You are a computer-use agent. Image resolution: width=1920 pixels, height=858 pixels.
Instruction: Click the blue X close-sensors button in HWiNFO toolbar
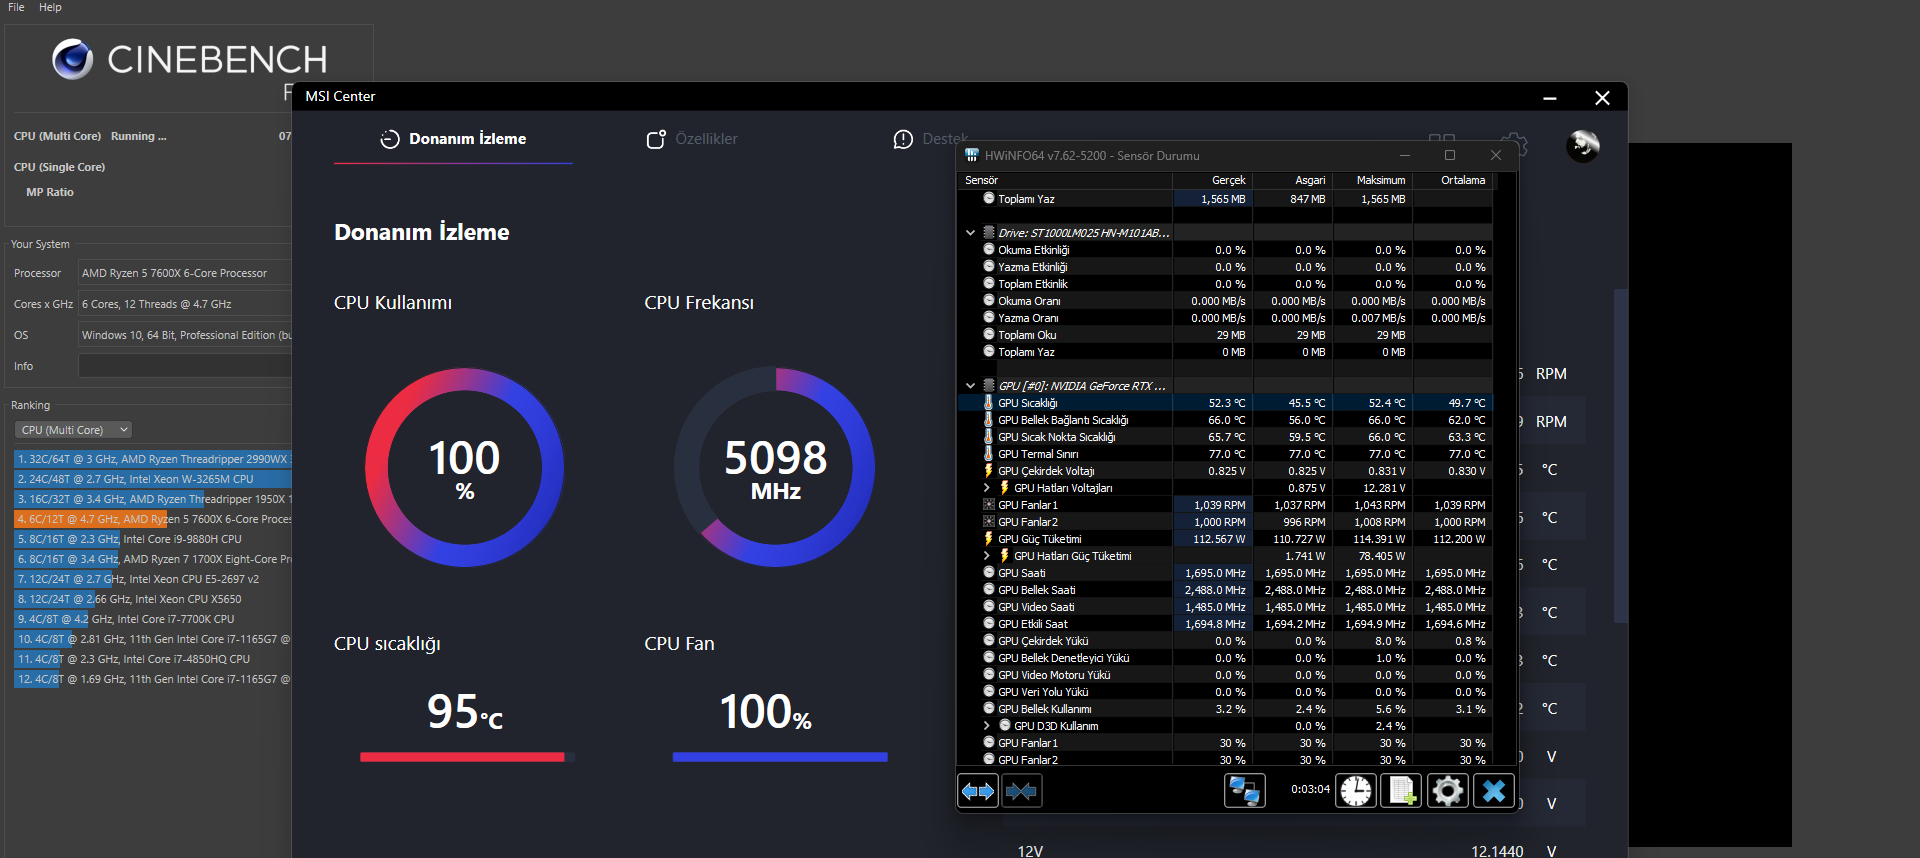pos(1493,791)
